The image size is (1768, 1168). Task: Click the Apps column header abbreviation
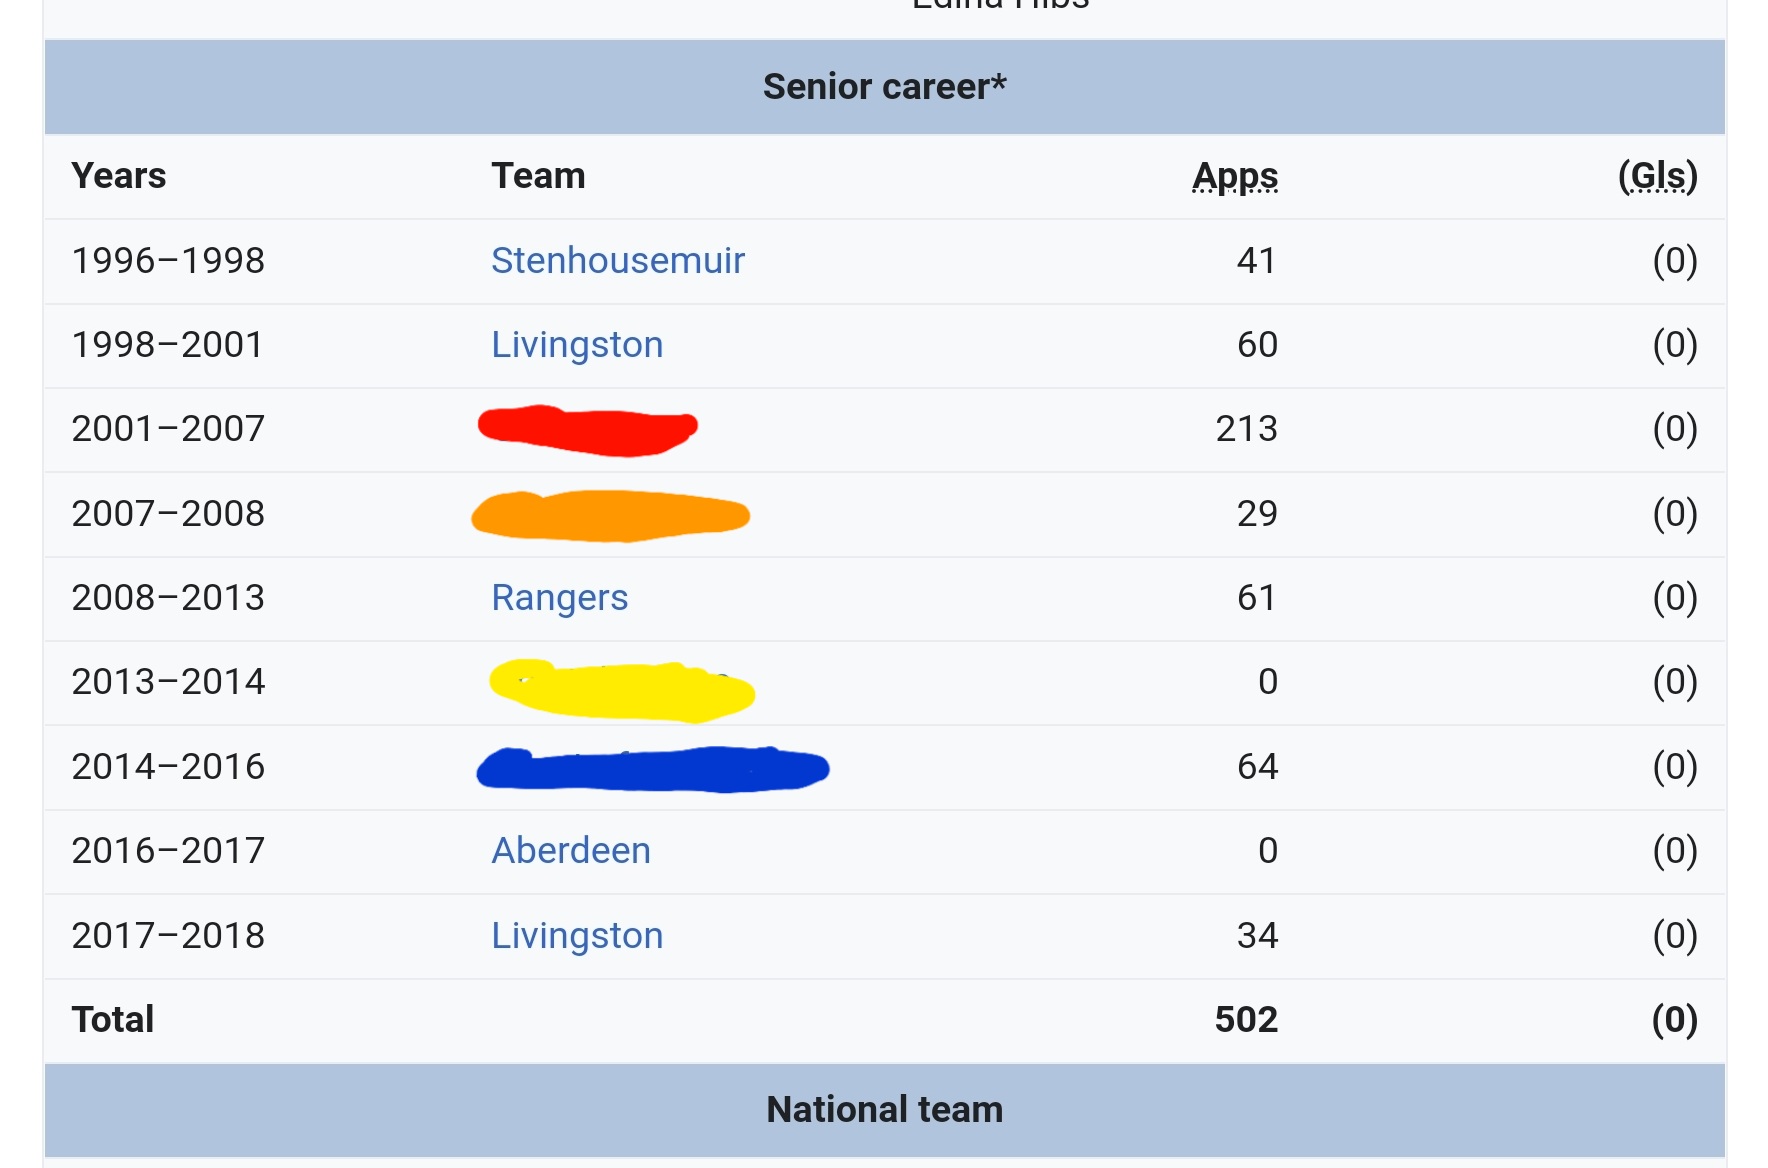[1235, 176]
